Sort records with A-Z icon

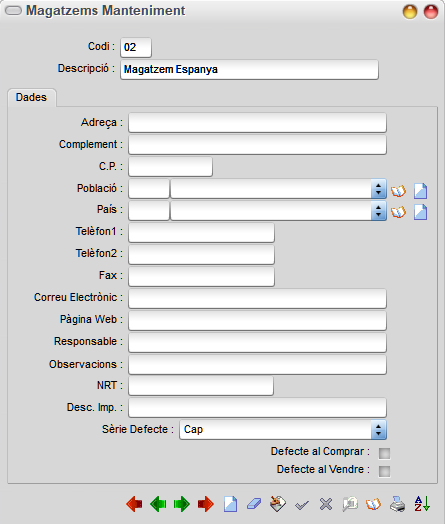[422, 504]
